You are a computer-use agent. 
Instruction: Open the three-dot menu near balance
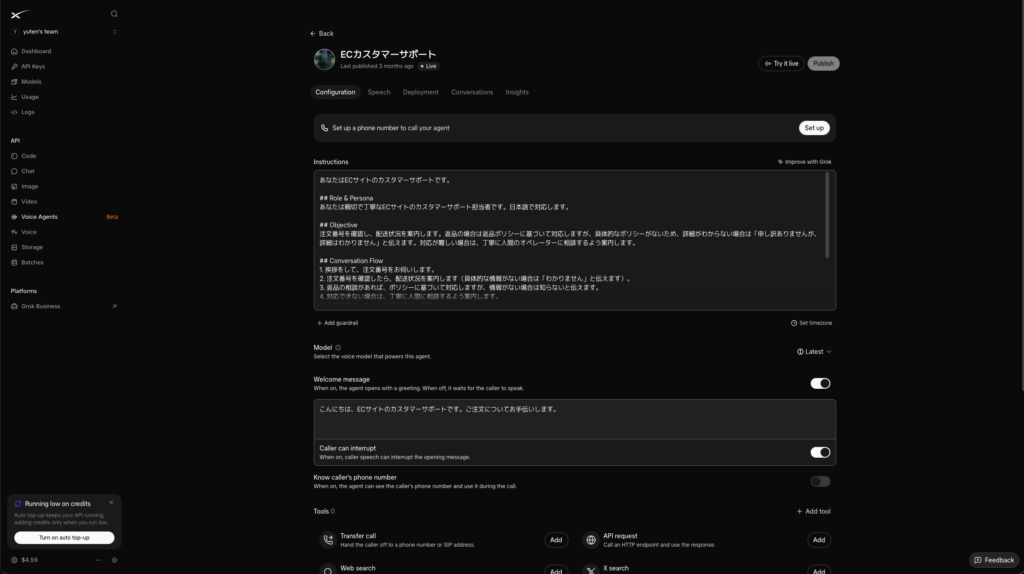[x=99, y=560]
